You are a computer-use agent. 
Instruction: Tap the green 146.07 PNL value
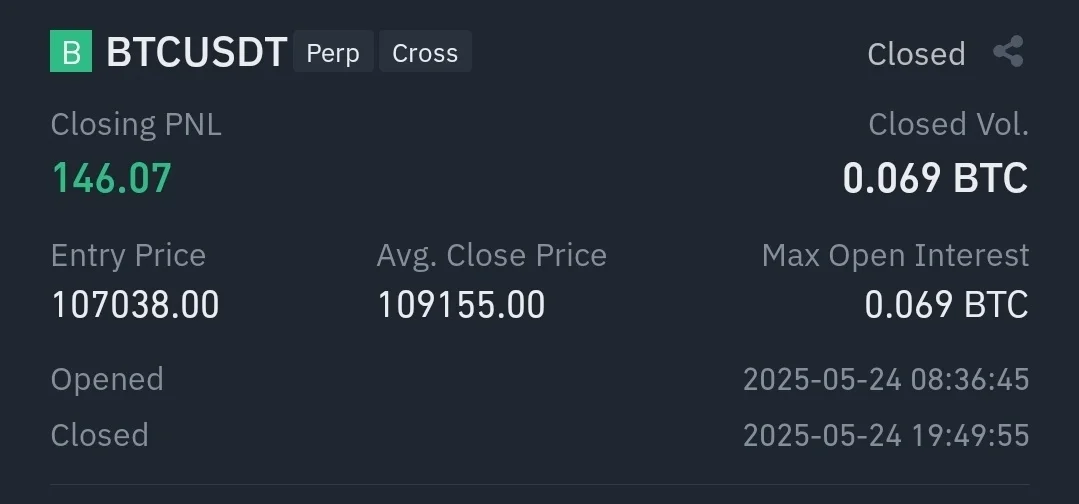[112, 179]
